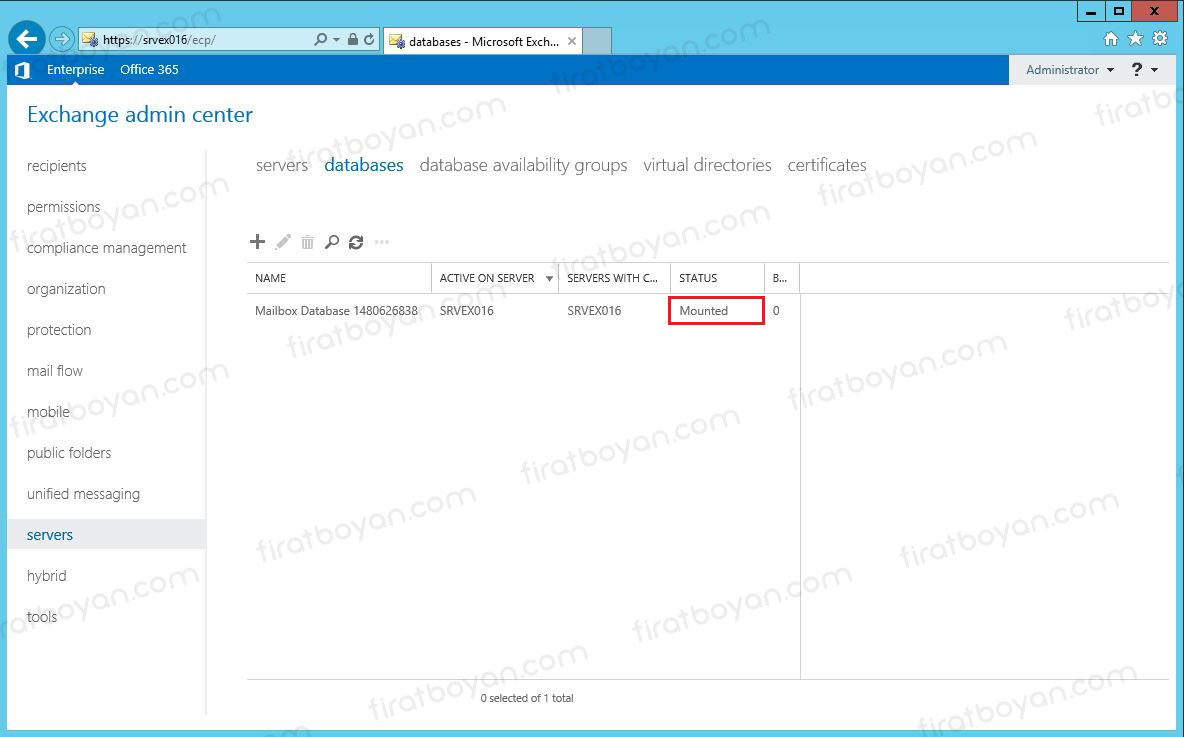1184x737 pixels.
Task: Click ACTIVE ON SERVER sort arrow
Action: (549, 279)
